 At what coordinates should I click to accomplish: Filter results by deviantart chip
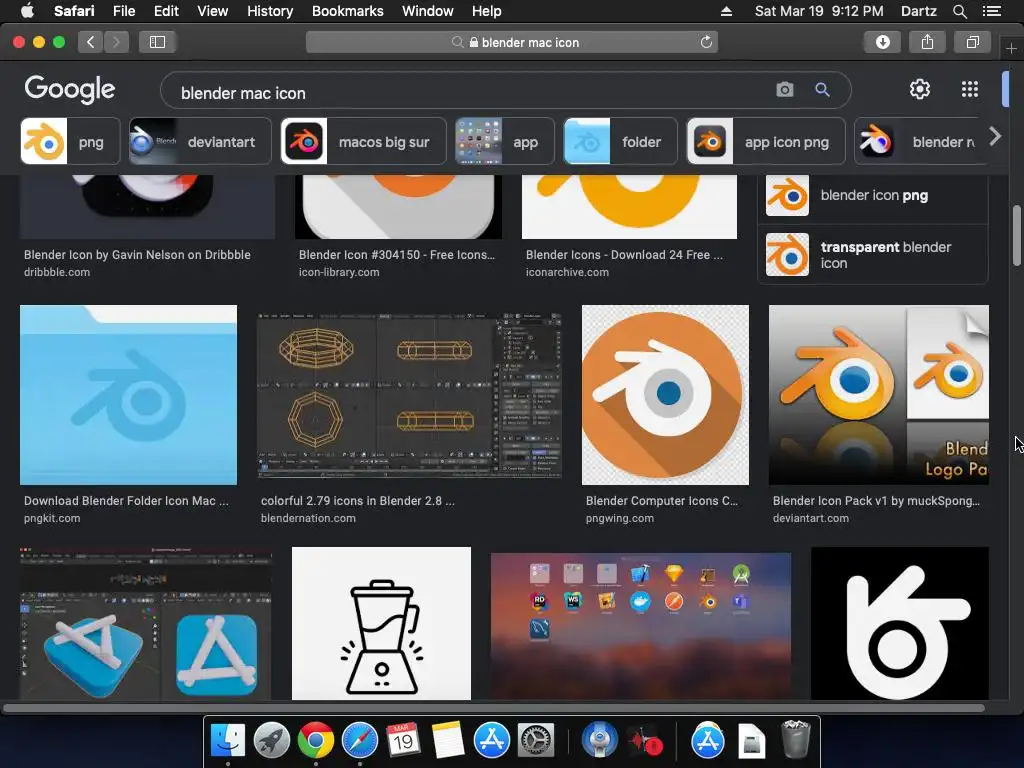(x=200, y=141)
